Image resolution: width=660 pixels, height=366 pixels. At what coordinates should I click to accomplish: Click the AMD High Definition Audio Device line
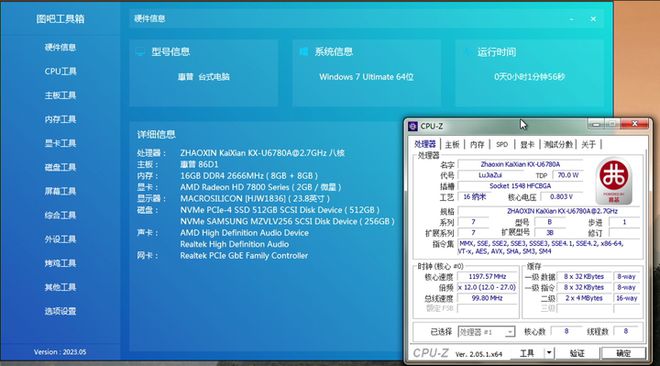pos(244,233)
